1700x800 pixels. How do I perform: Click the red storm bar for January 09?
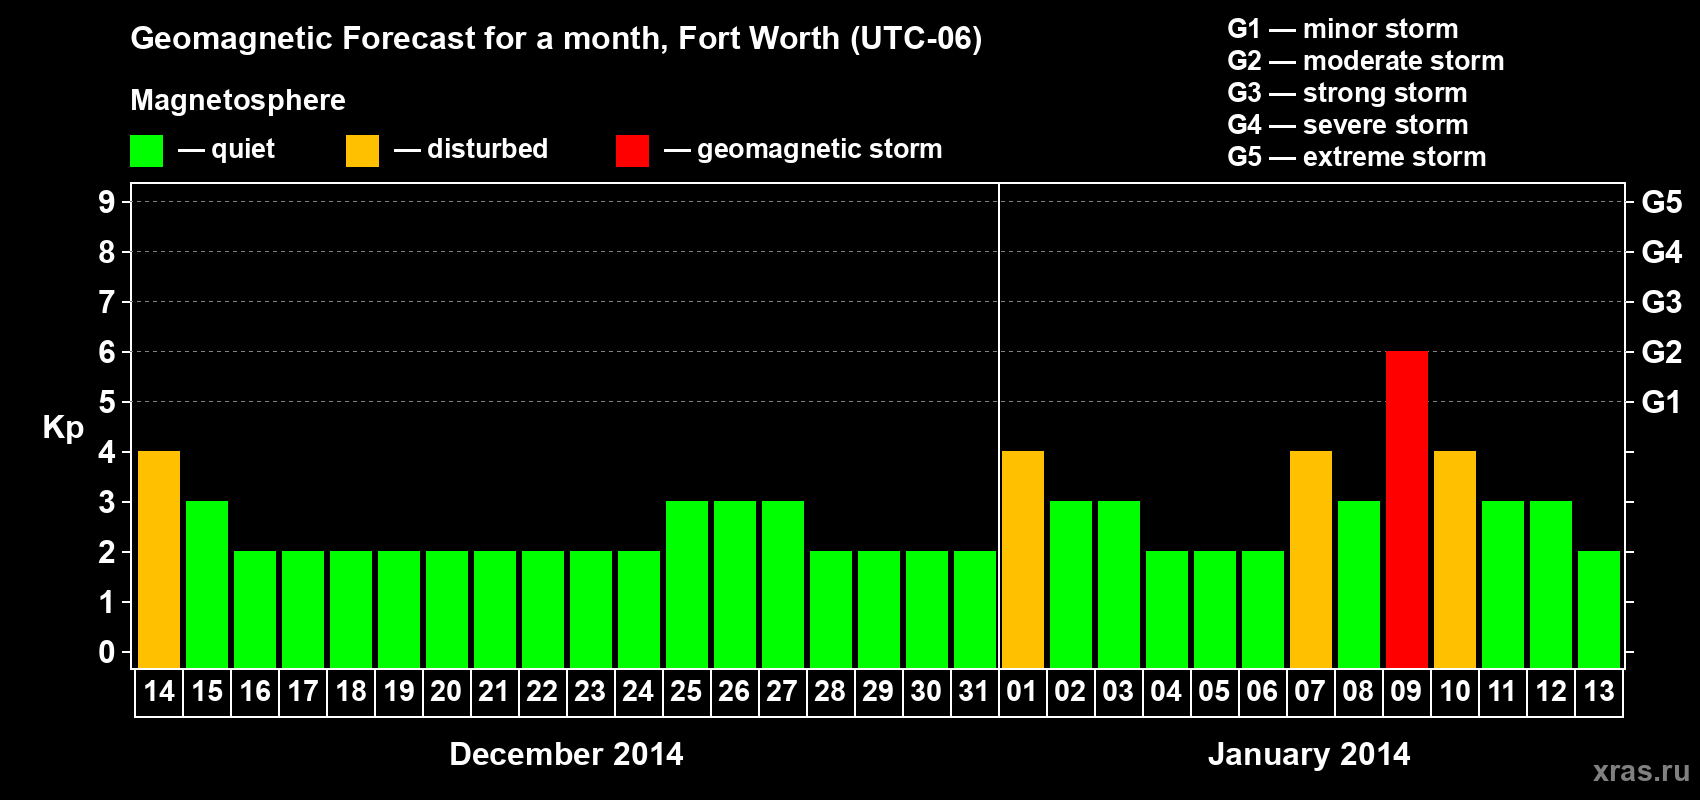pos(1407,510)
